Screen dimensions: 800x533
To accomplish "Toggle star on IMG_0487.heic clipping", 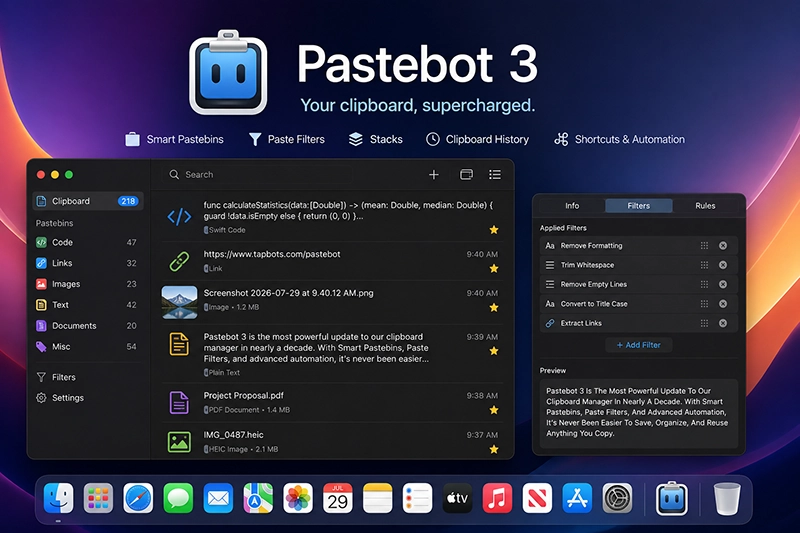I will pyautogui.click(x=494, y=449).
